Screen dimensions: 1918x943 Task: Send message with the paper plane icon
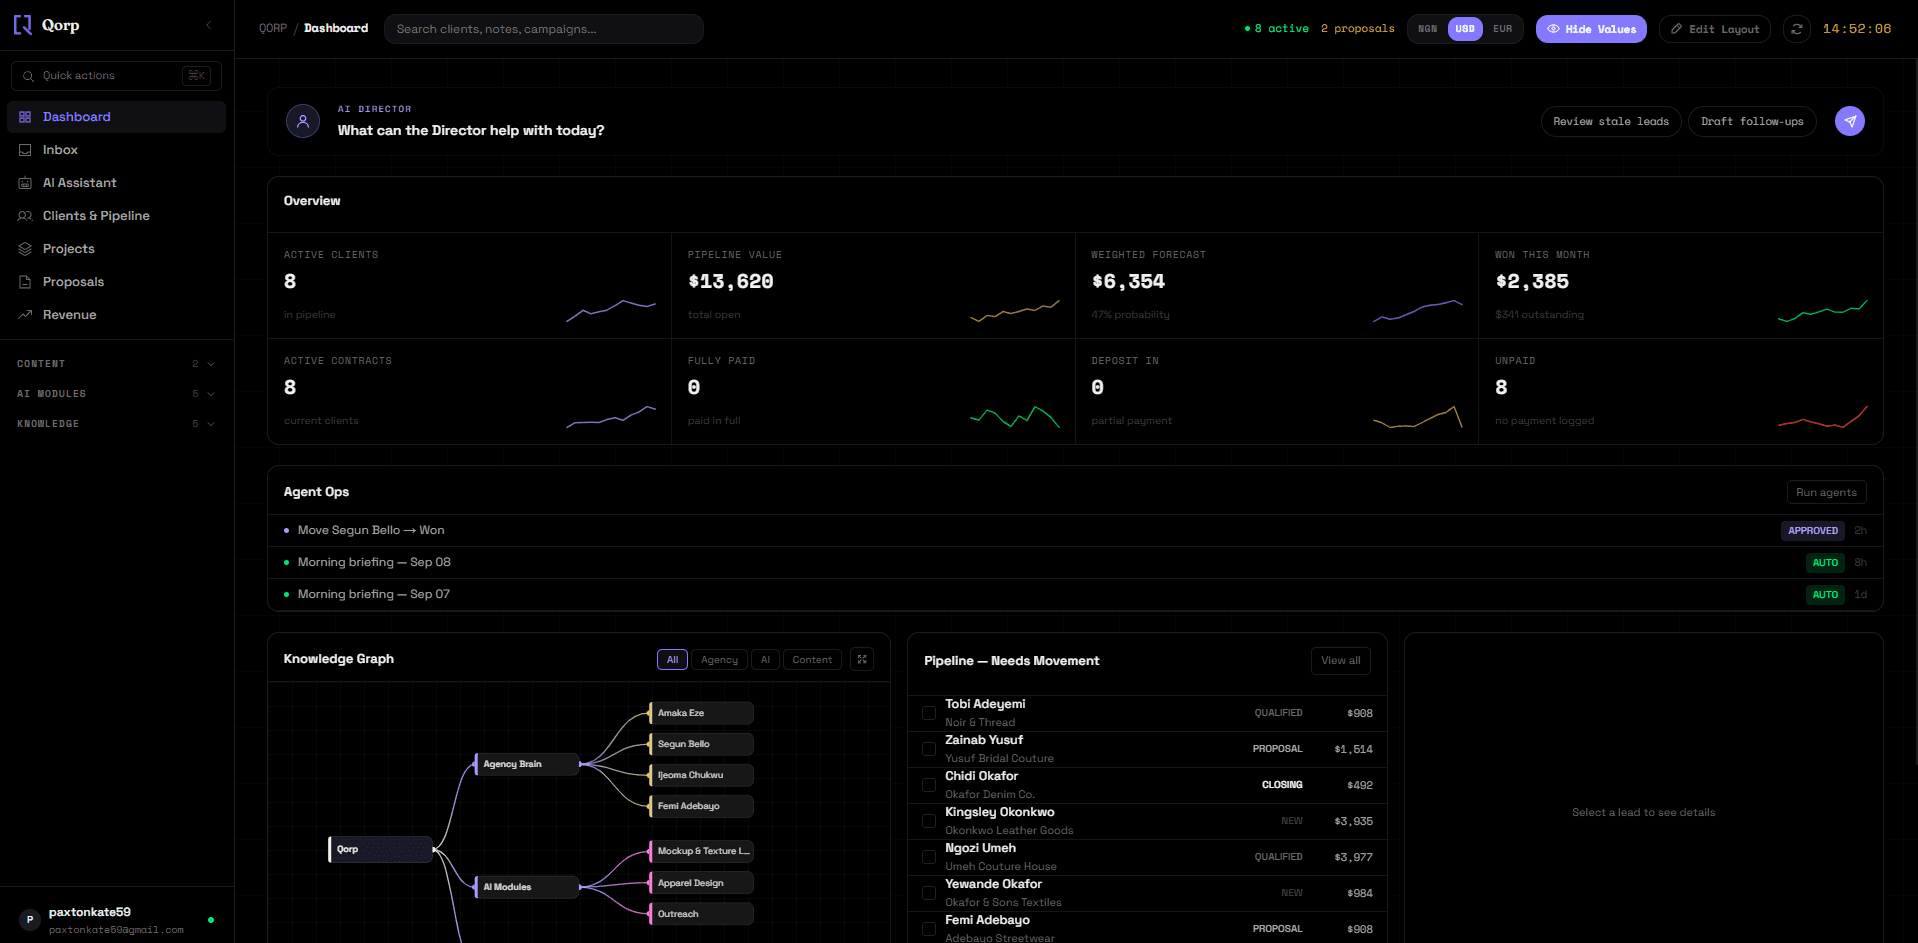pos(1850,121)
